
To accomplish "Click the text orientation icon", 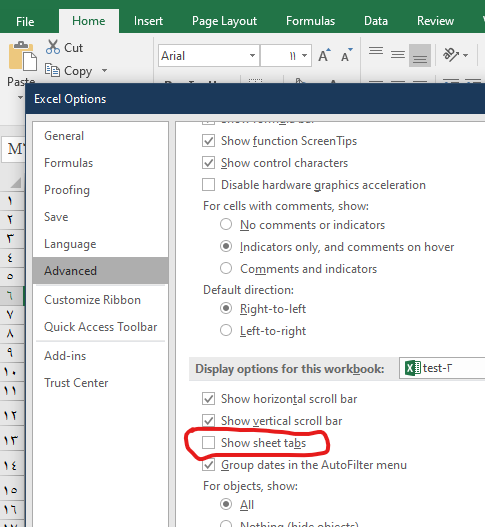I will click(451, 54).
